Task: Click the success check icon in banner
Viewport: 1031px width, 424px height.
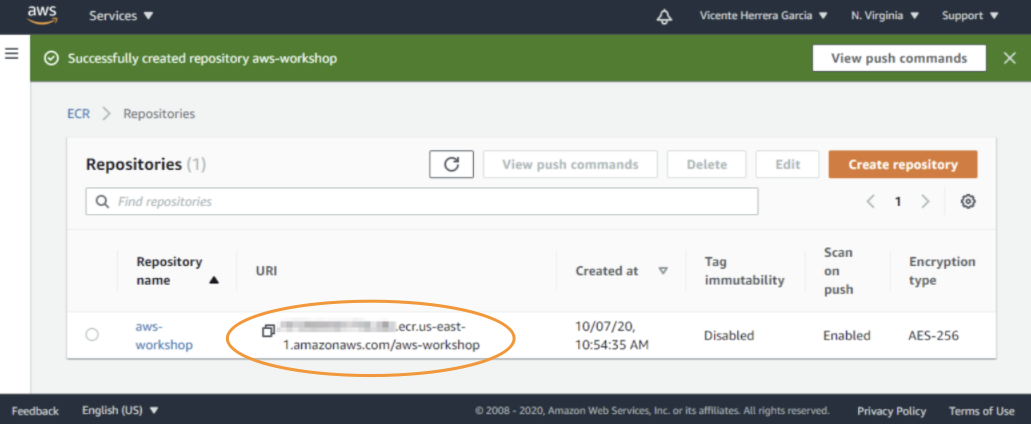Action: point(51,59)
